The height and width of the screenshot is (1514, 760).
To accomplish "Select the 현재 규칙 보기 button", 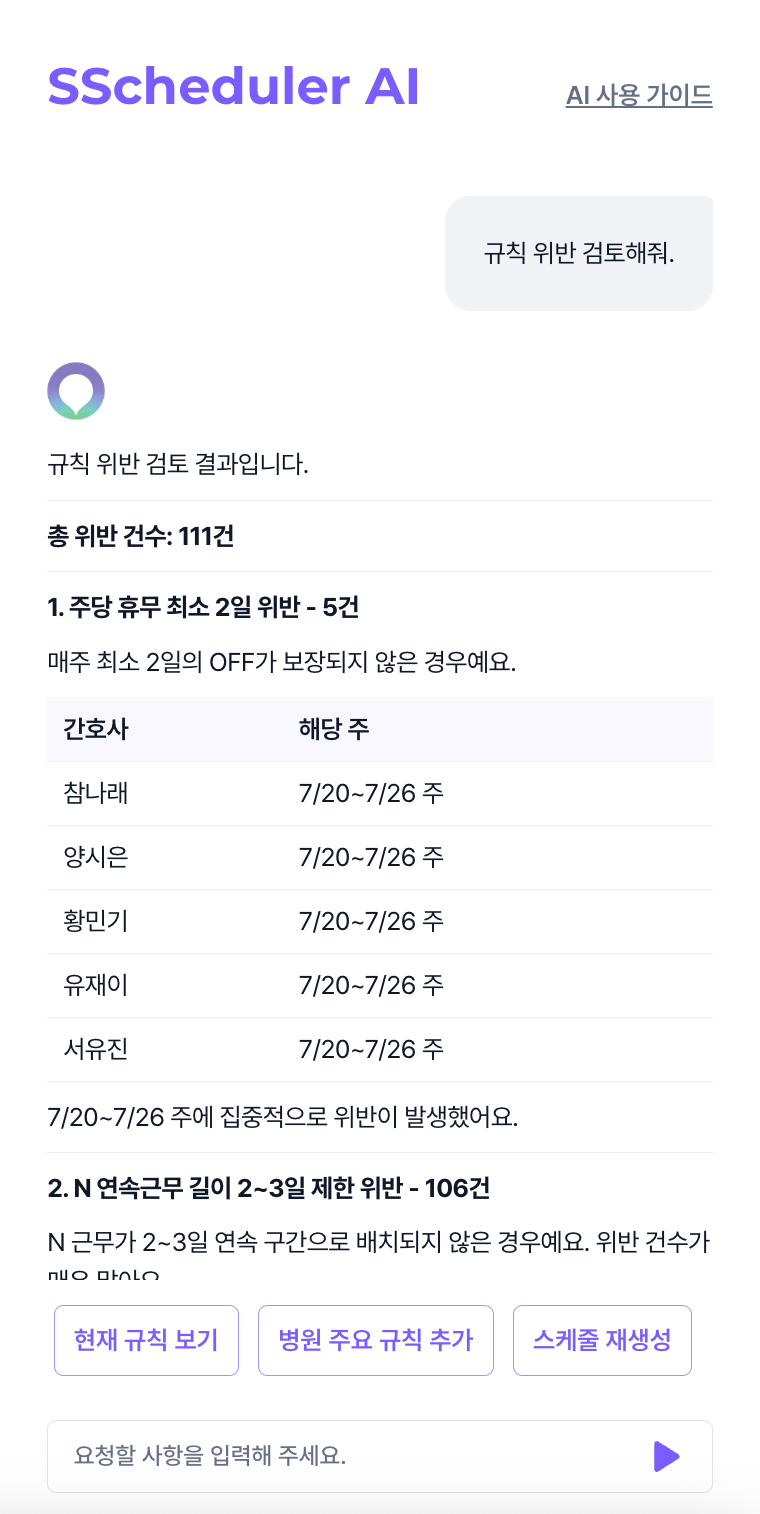I will pos(146,1340).
